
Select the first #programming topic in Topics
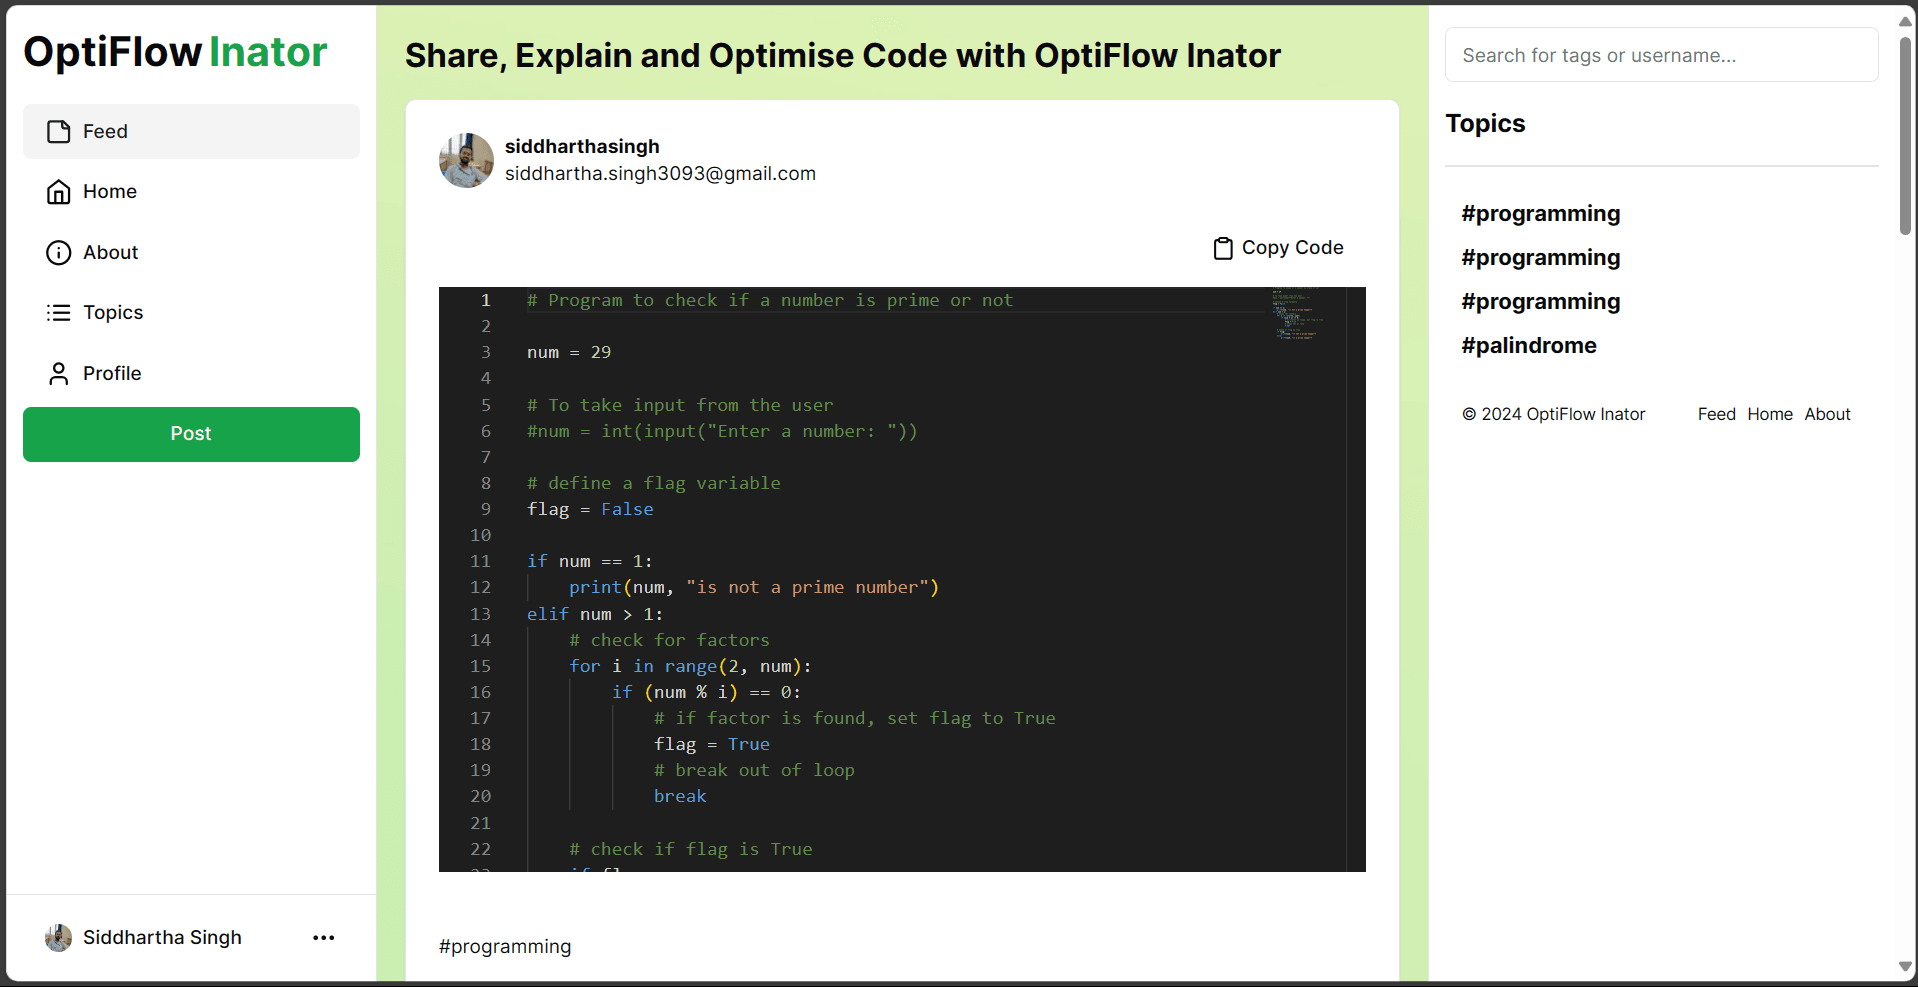[x=1540, y=214]
